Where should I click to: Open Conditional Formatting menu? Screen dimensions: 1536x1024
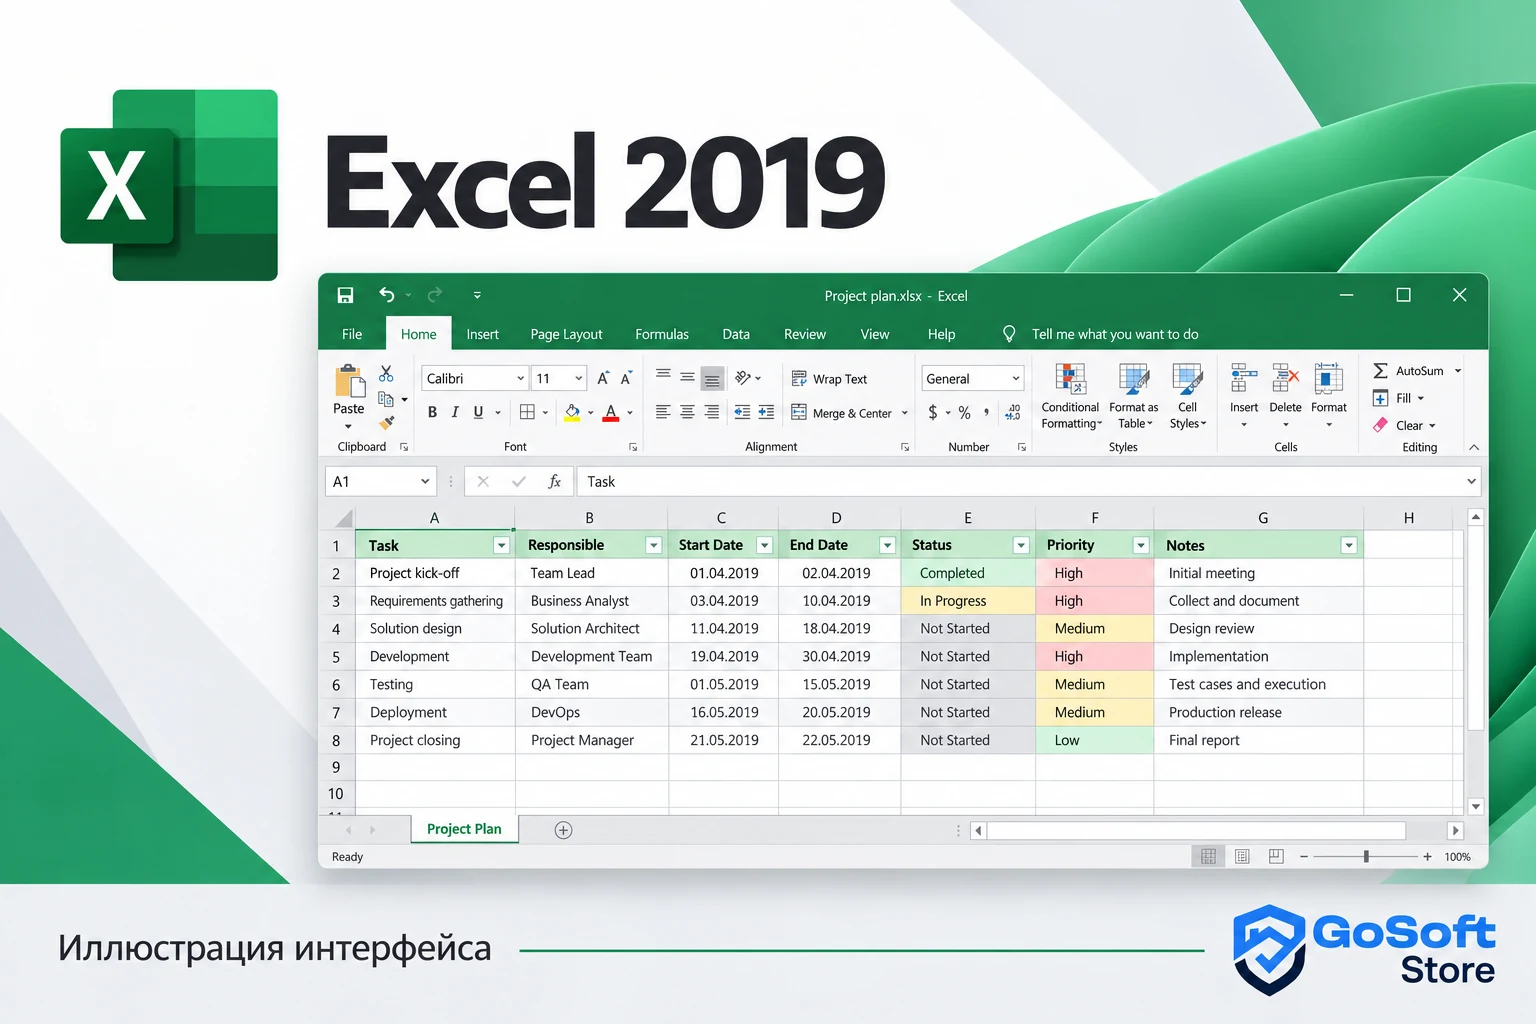point(1071,396)
